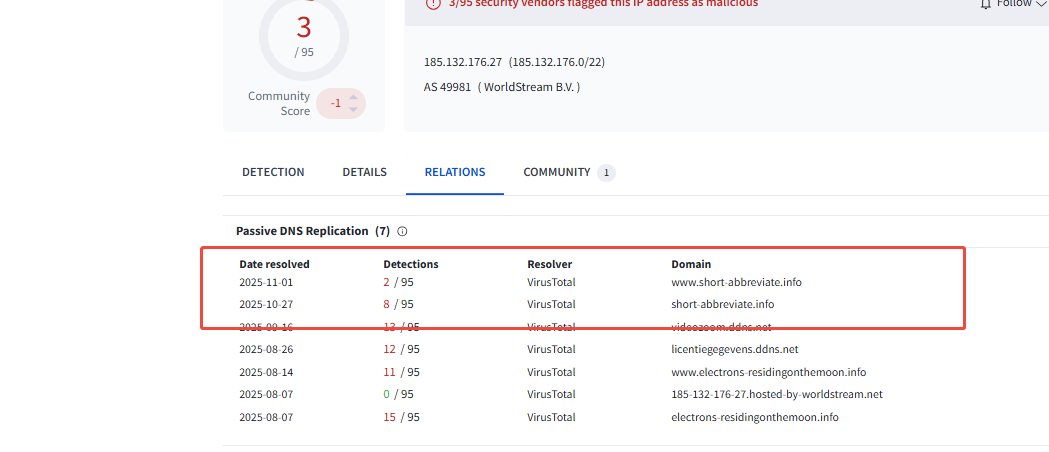
Task: Click the 2025-11-01 date cell
Action: tap(266, 282)
